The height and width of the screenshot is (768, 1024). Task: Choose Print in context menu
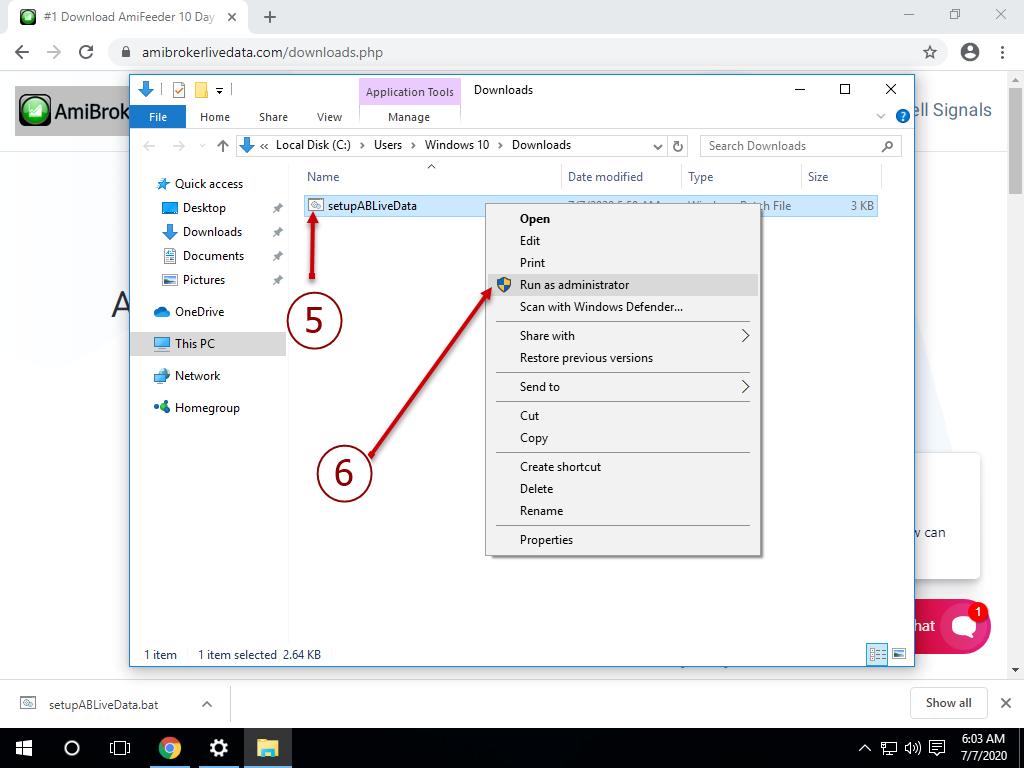pyautogui.click(x=532, y=263)
